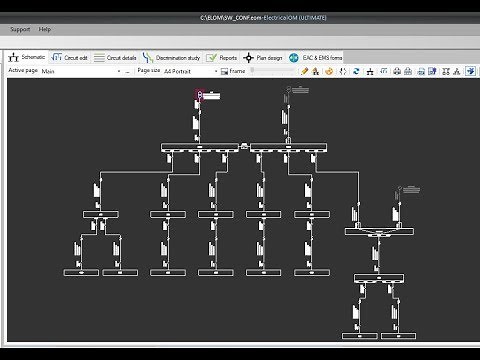The height and width of the screenshot is (360, 480).
Task: Click the black network tree toolbar icon
Action: coord(370,71)
